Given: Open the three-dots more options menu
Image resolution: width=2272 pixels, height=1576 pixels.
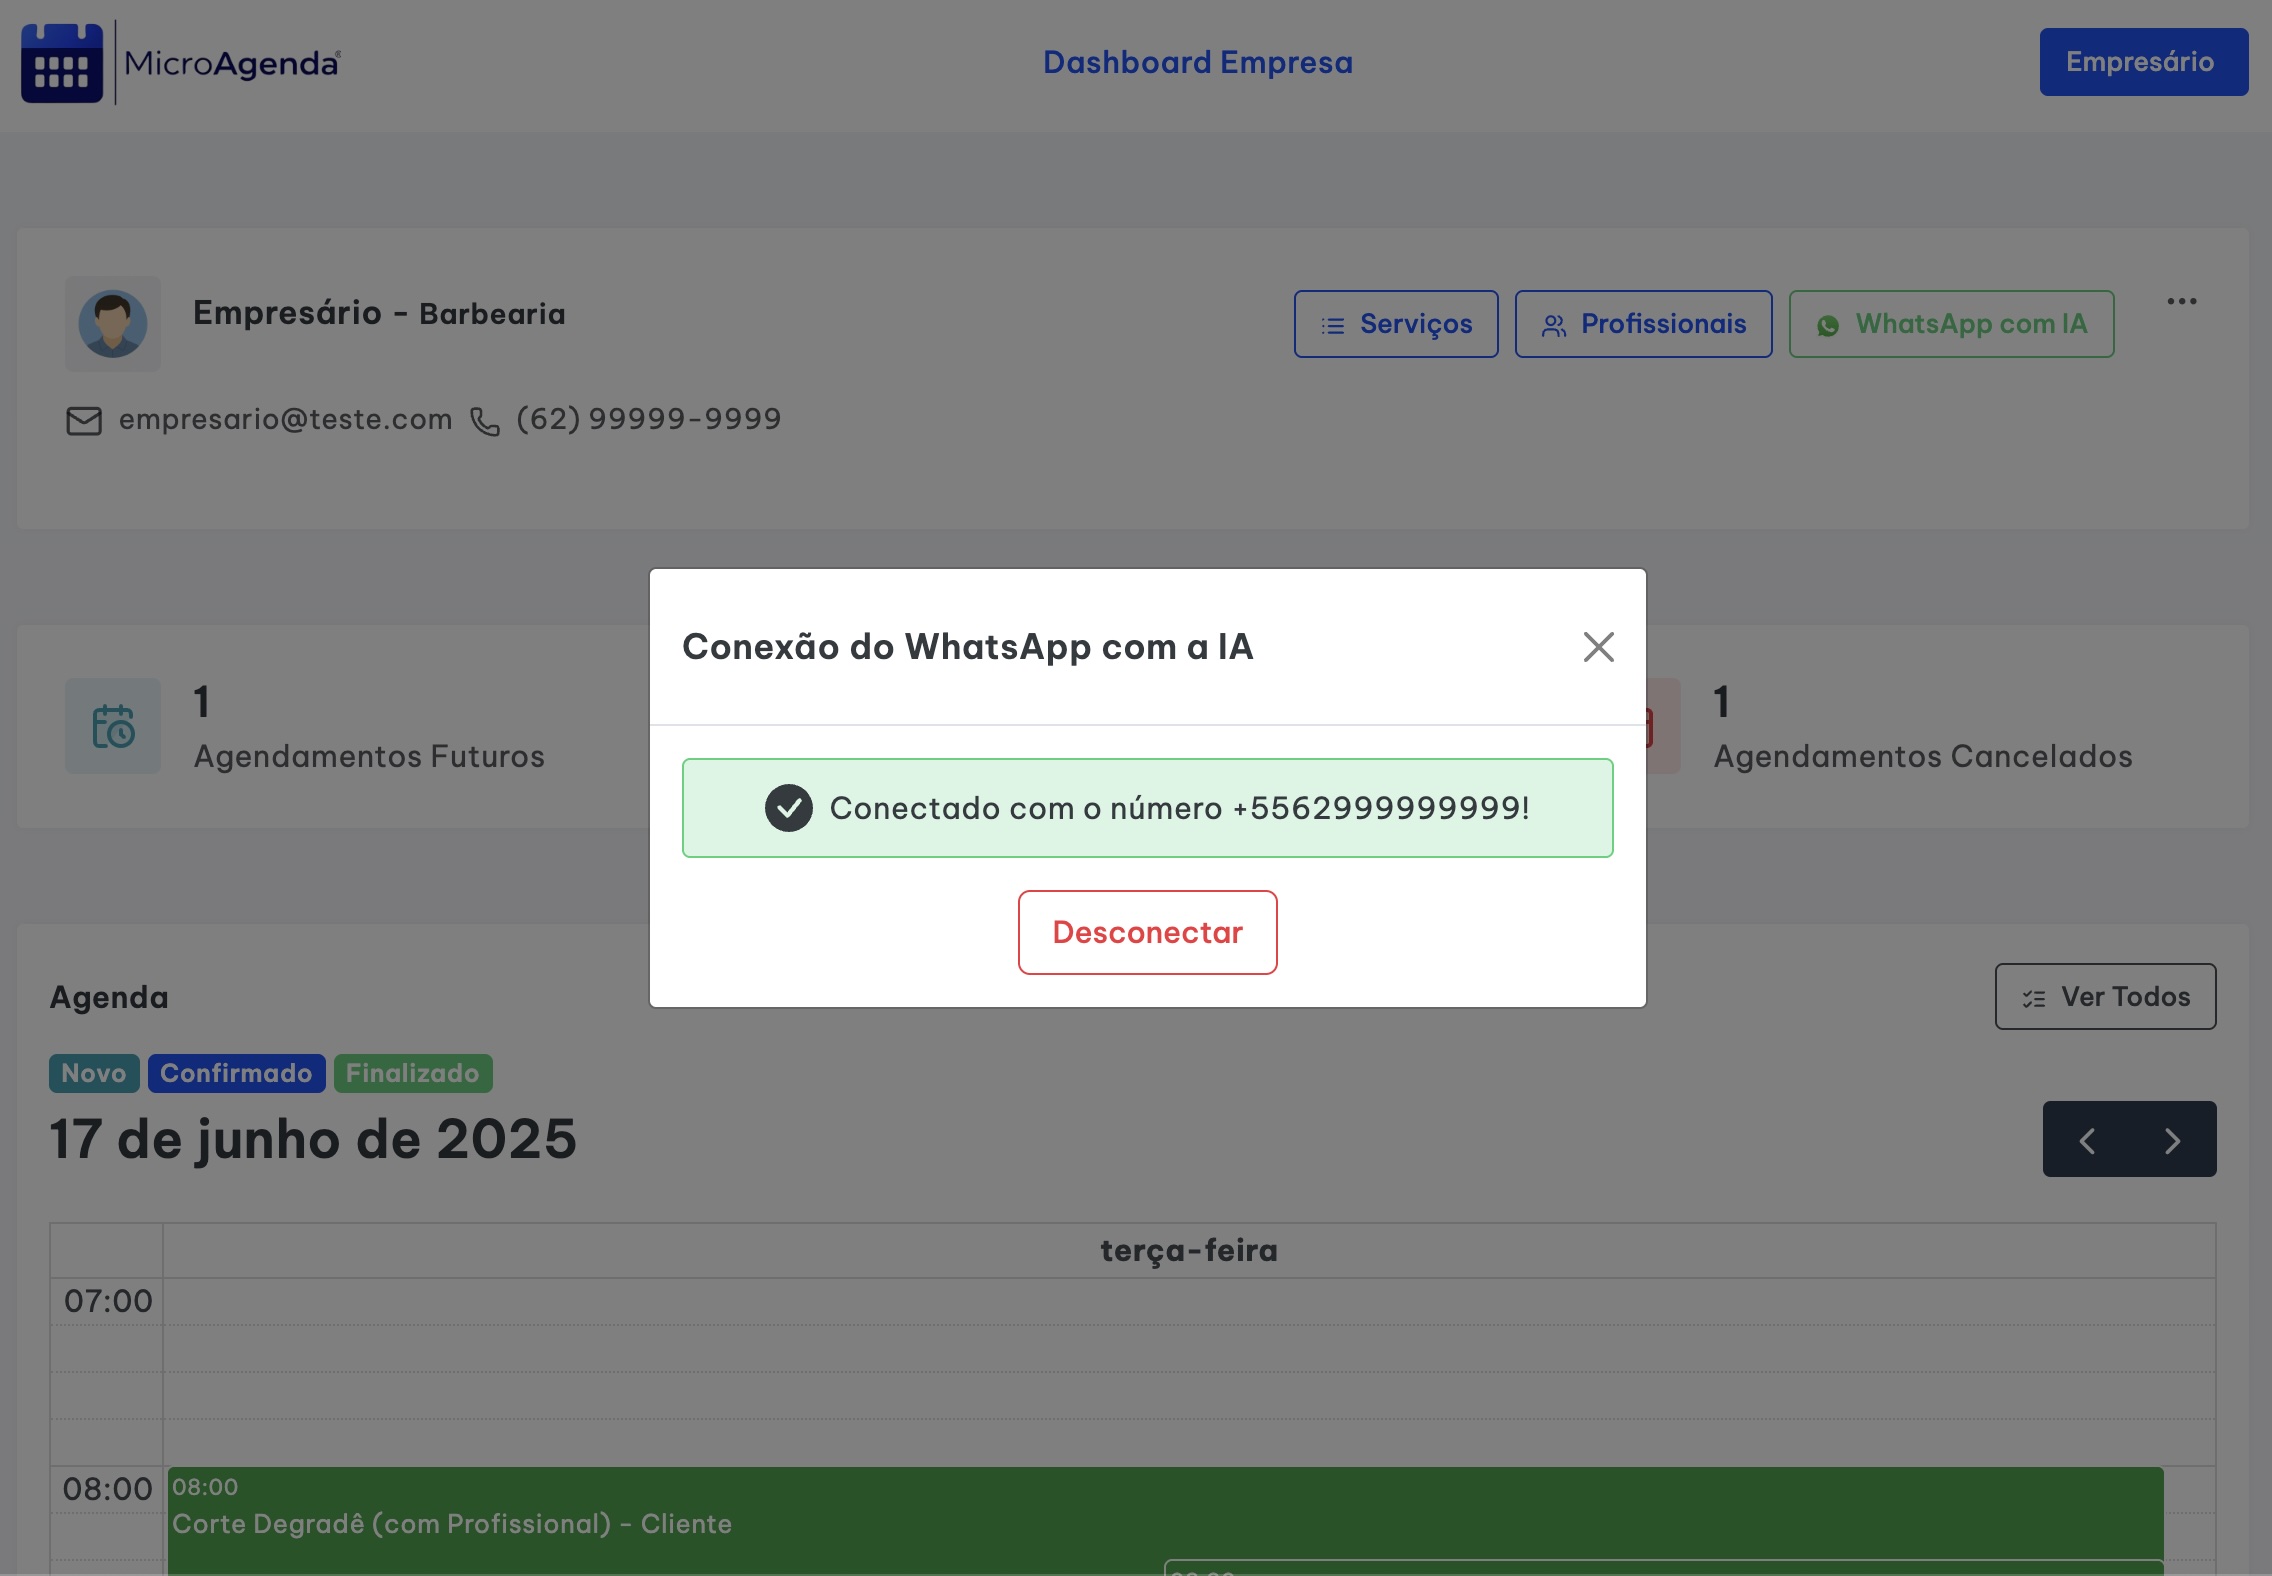Looking at the screenshot, I should [2181, 301].
